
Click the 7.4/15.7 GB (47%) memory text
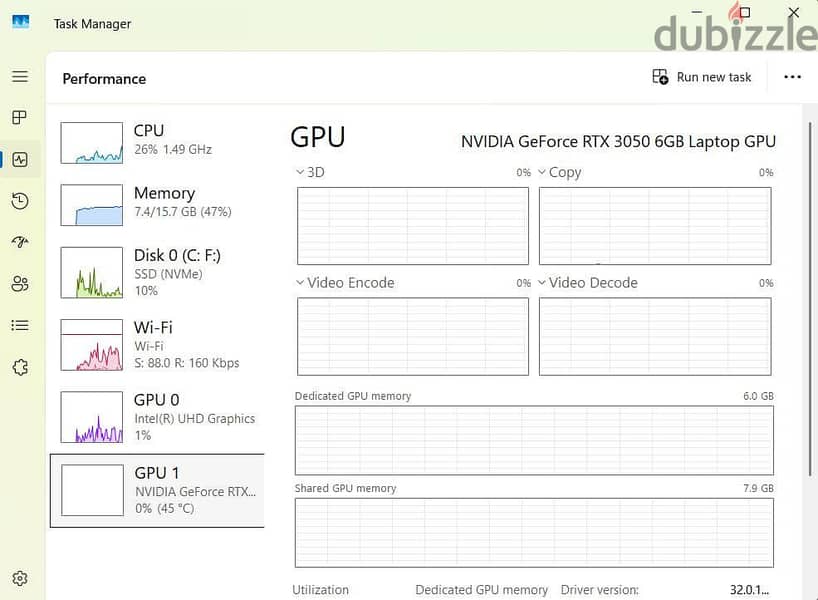click(x=183, y=212)
